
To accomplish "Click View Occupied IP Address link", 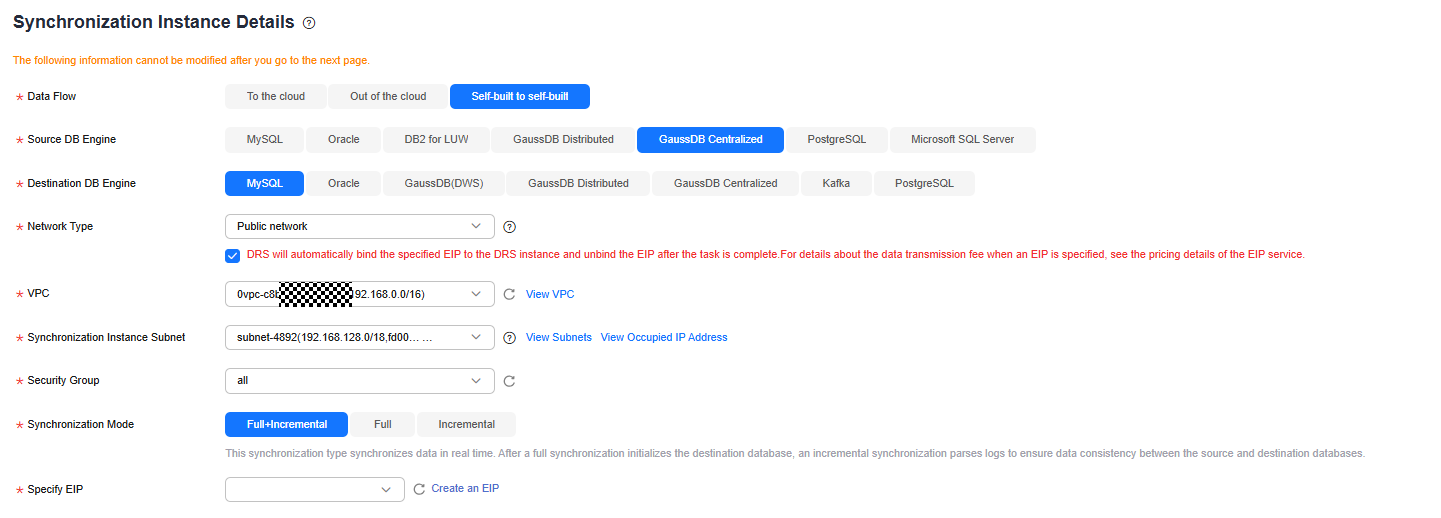I will [x=664, y=338].
